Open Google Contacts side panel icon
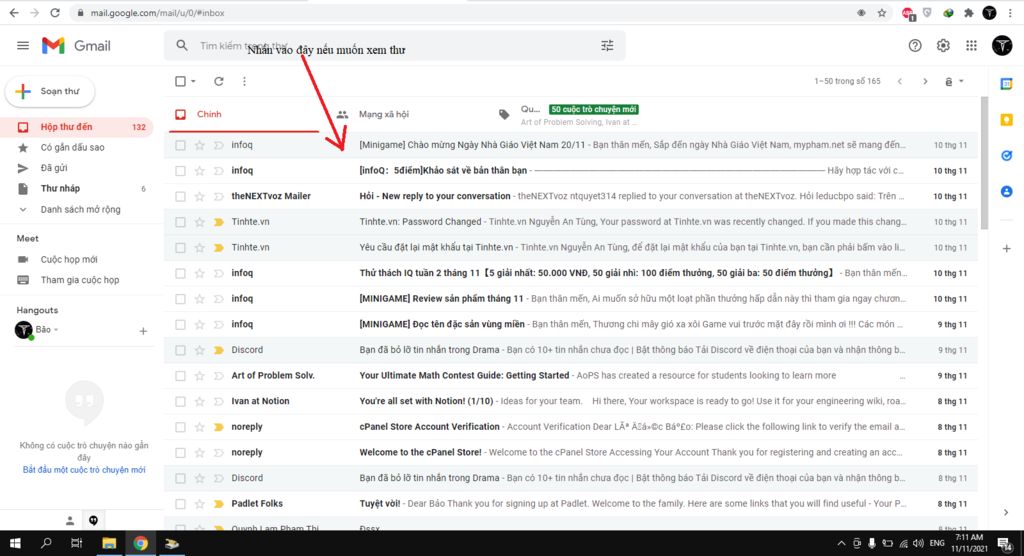Screen dimensions: 1024x556 pyautogui.click(x=1006, y=191)
